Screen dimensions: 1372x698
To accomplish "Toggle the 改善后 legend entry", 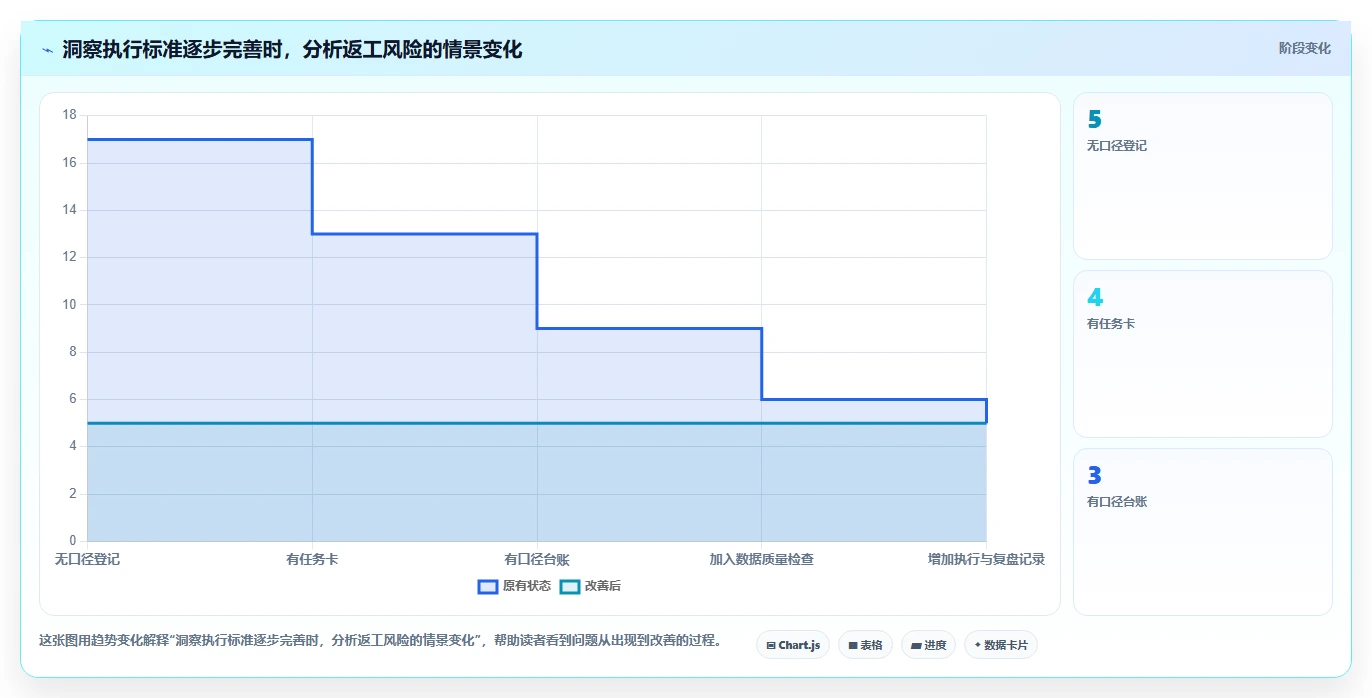I will [590, 586].
